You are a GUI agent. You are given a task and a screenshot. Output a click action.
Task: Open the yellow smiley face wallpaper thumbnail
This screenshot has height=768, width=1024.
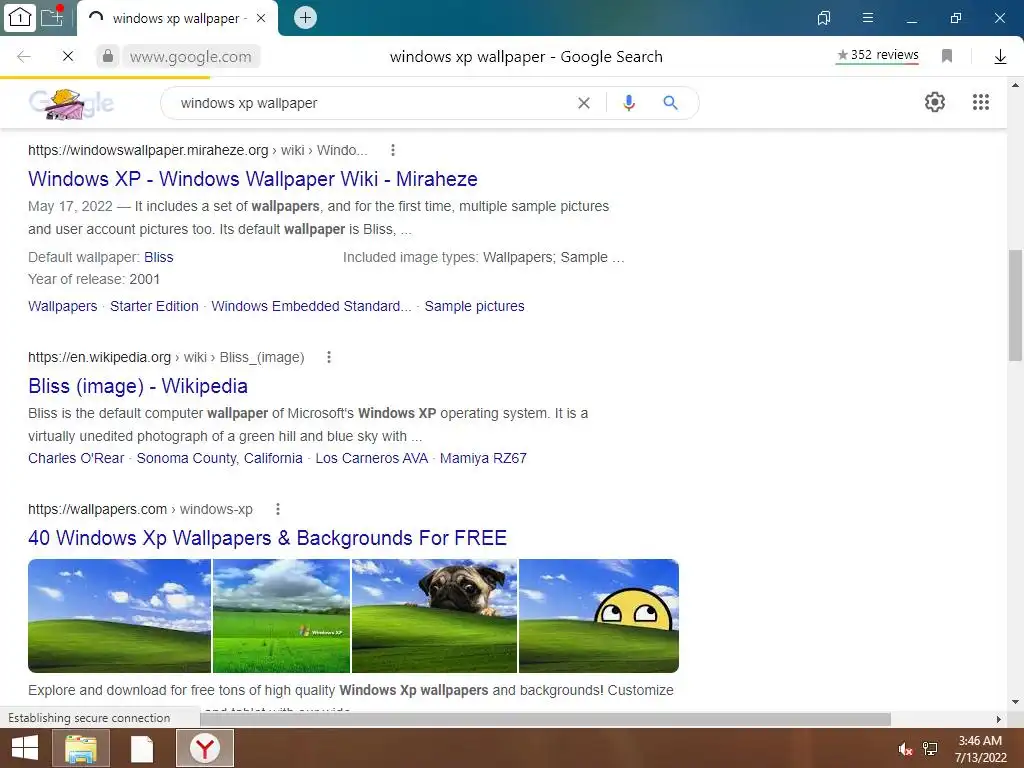click(x=599, y=616)
